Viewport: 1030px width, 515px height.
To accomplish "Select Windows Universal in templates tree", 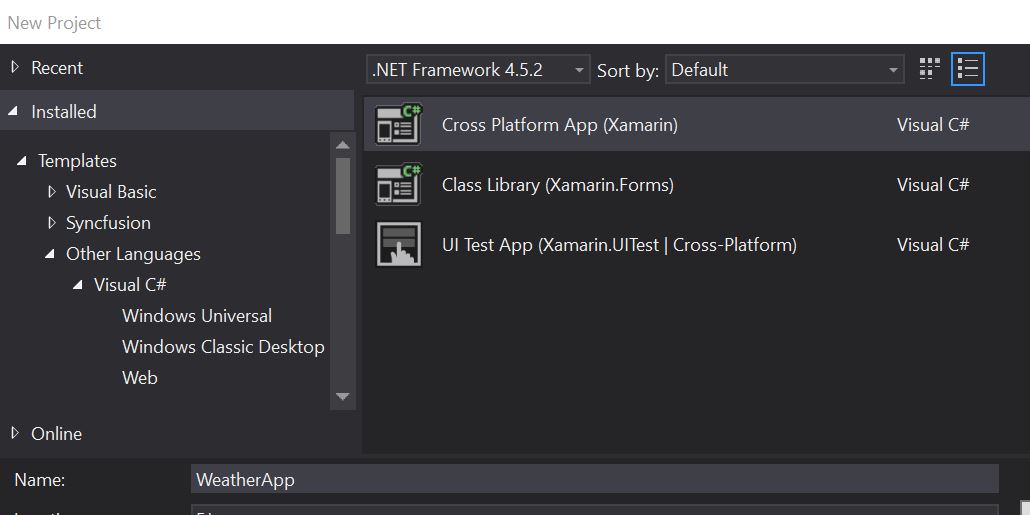I will 197,316.
